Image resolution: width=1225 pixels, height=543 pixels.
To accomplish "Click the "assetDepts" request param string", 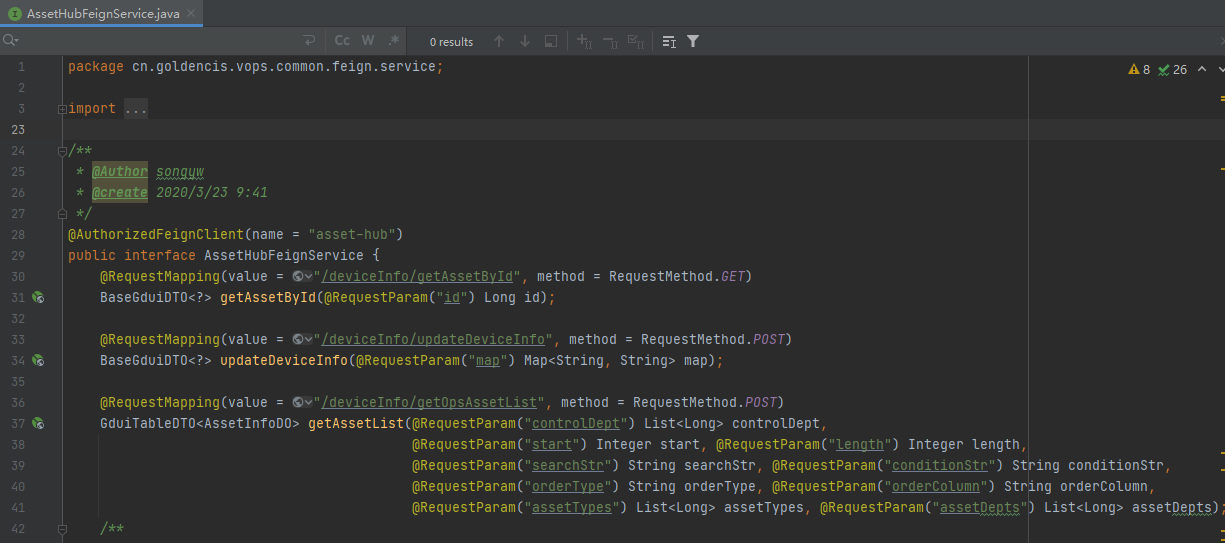I will tap(980, 507).
